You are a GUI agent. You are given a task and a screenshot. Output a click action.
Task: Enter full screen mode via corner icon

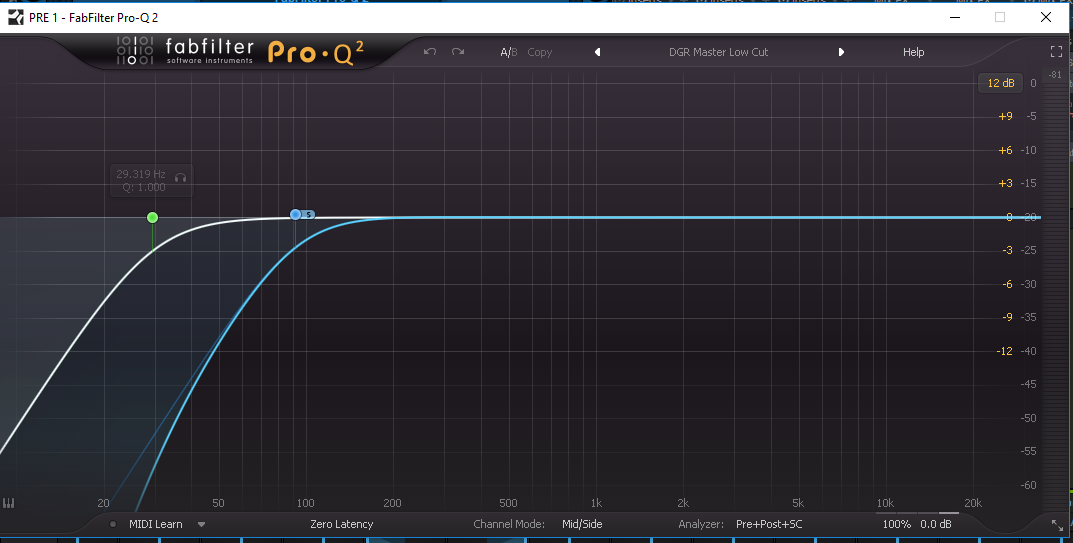[1056, 51]
